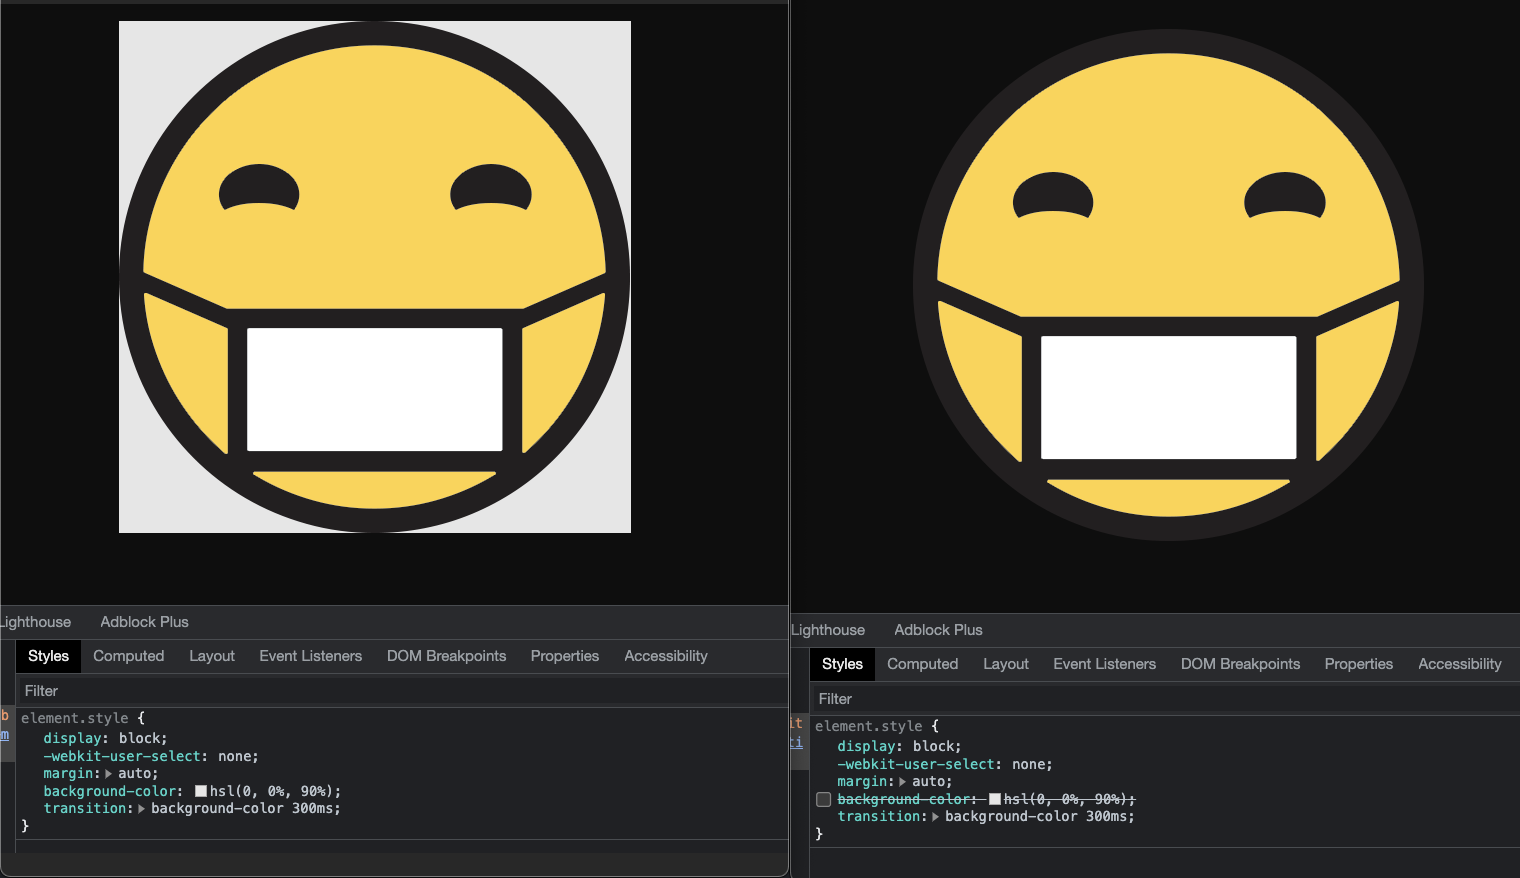Screen dimensions: 1520x878
Task: Open color picker from the hsl swatch
Action: tap(200, 790)
